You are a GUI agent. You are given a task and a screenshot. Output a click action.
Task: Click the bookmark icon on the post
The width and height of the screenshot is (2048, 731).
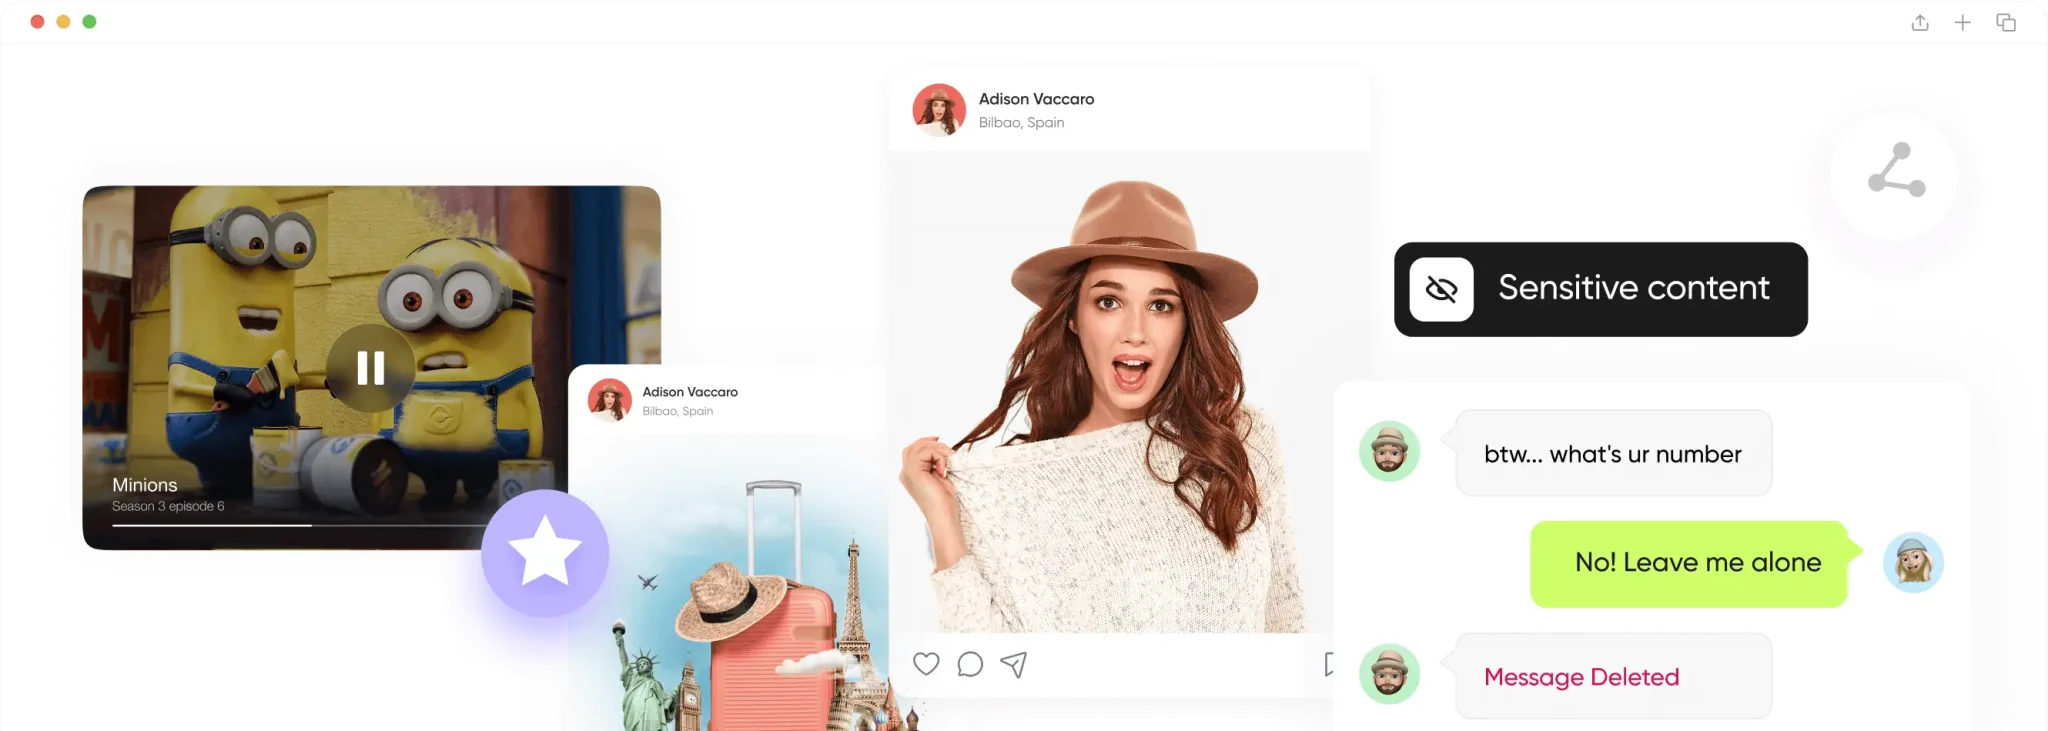point(1328,664)
